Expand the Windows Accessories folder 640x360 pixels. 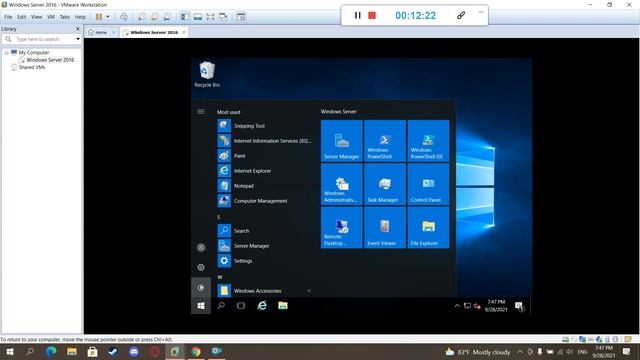coord(264,291)
